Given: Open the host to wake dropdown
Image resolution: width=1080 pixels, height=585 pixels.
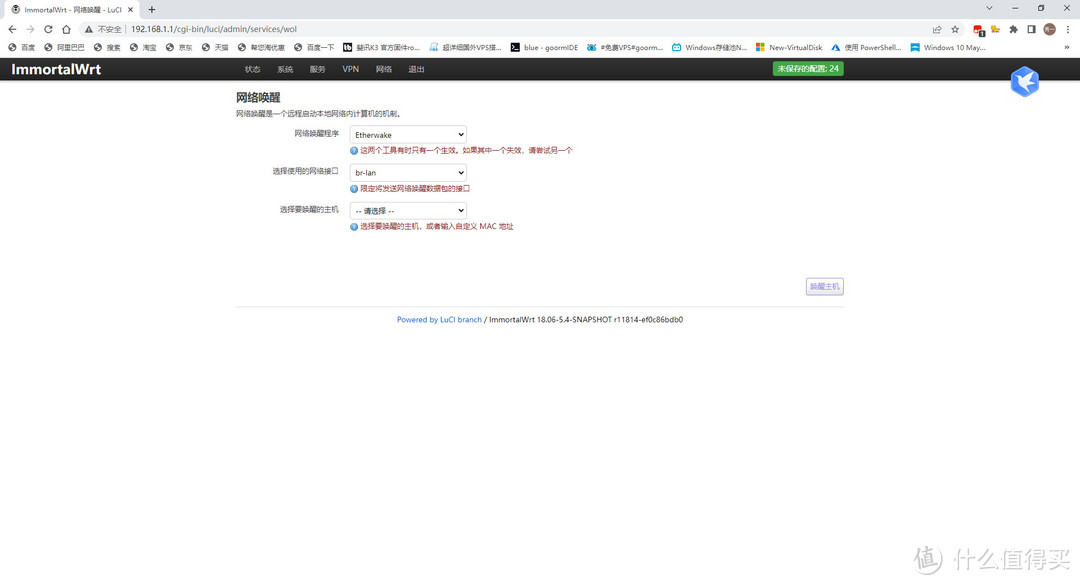Looking at the screenshot, I should click(408, 211).
